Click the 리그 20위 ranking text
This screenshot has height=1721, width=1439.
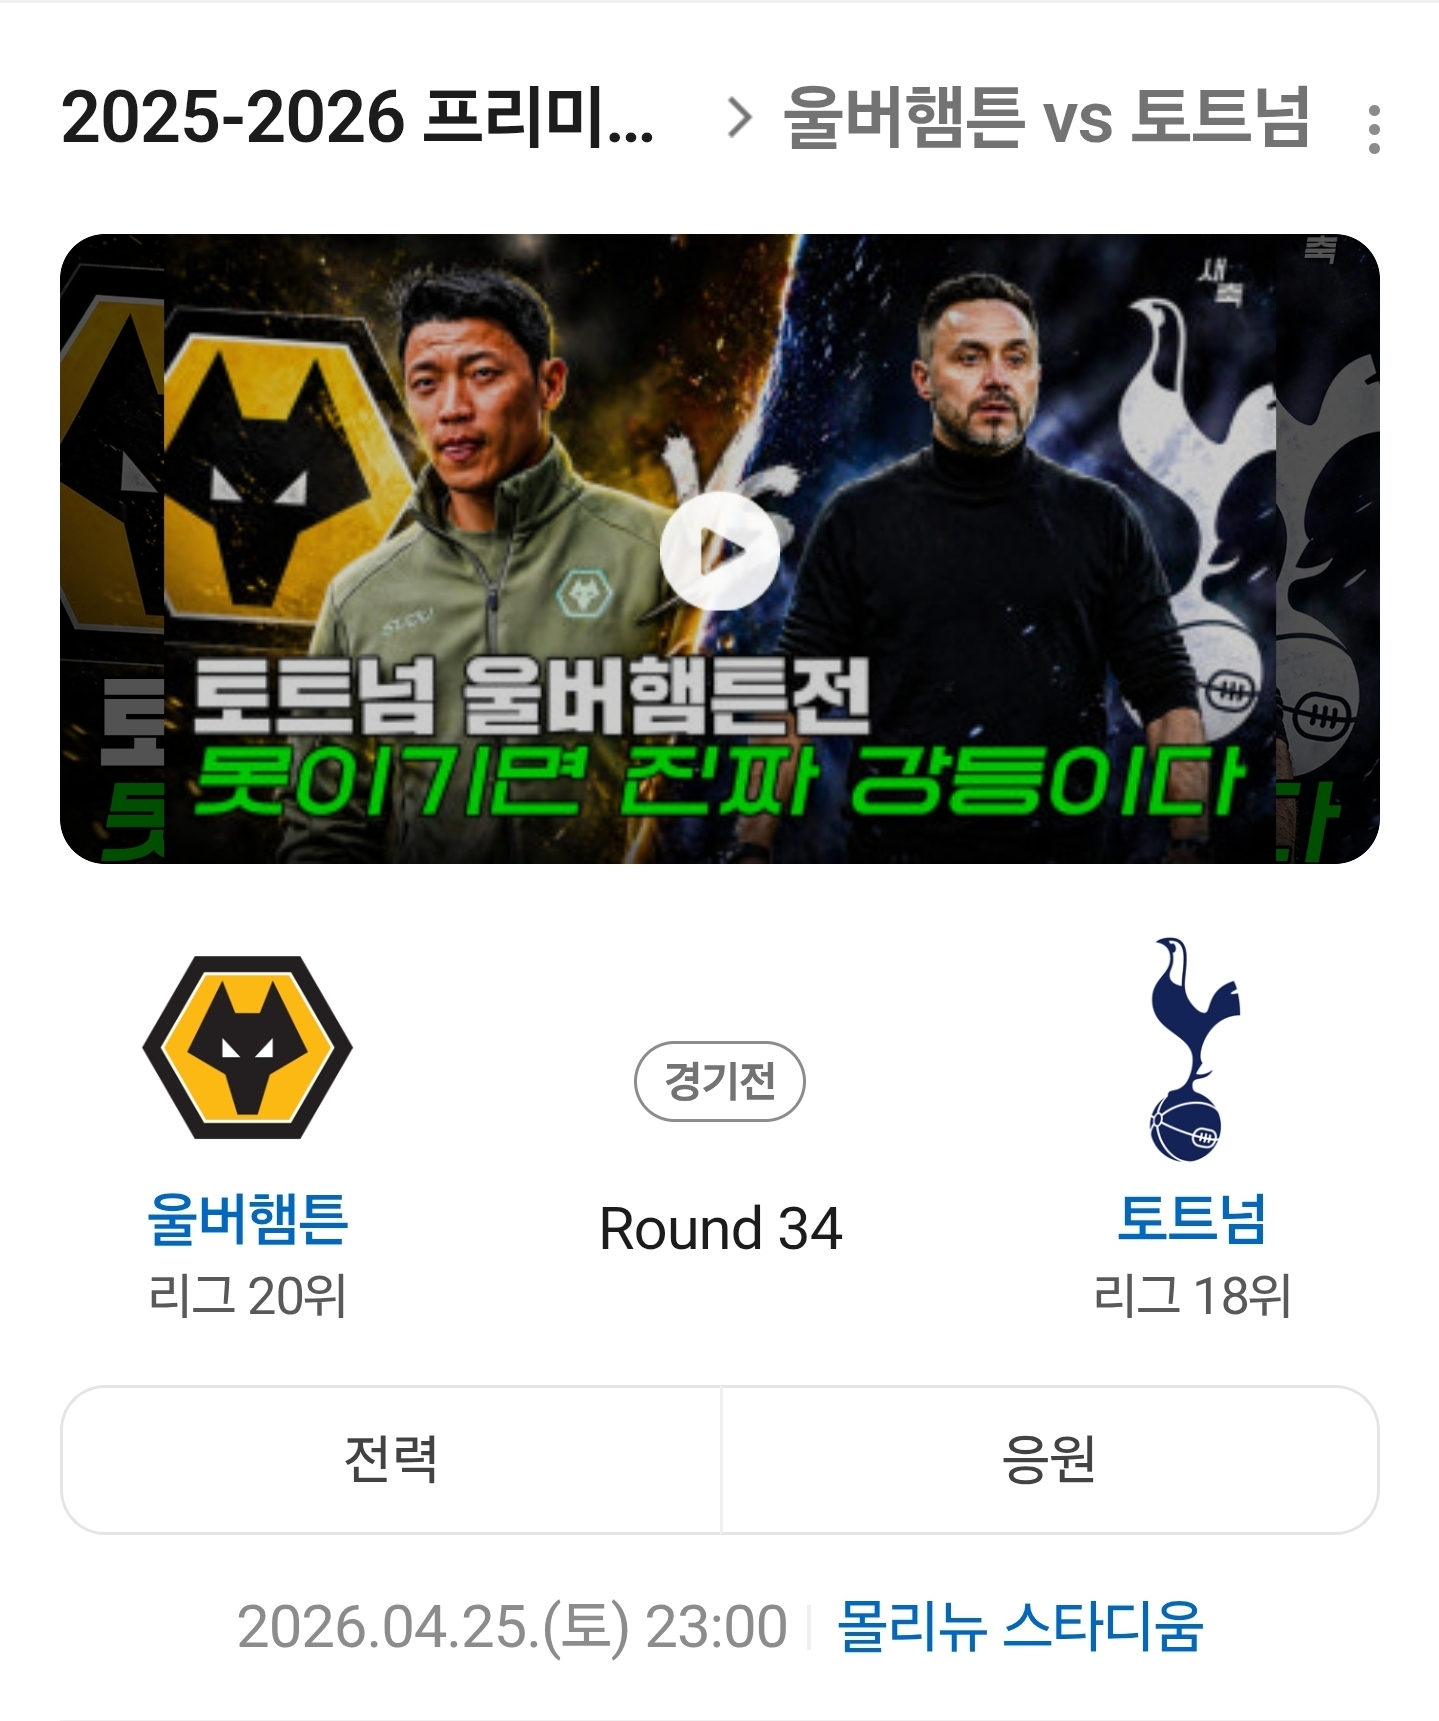point(247,1296)
